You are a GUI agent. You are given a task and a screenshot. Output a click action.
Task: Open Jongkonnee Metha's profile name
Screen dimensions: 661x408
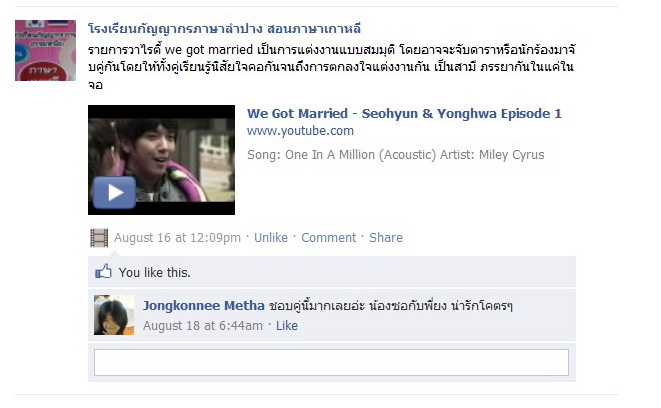204,305
